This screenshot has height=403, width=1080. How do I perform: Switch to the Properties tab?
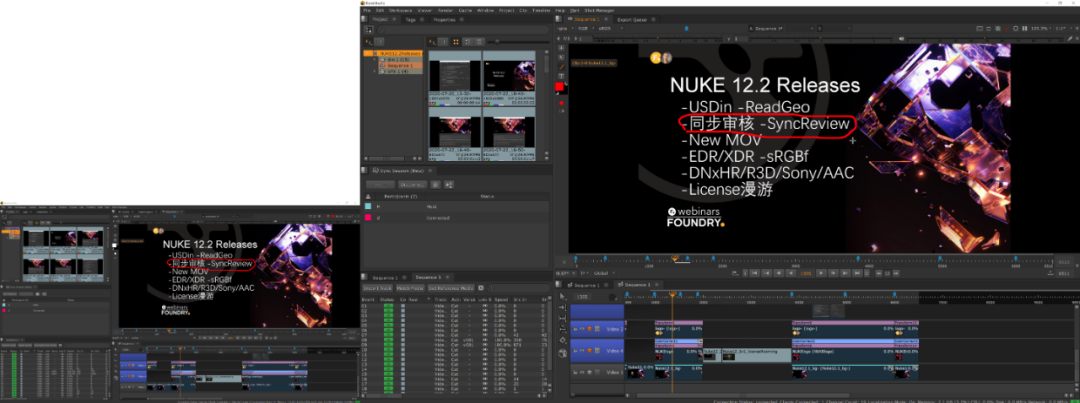point(444,19)
